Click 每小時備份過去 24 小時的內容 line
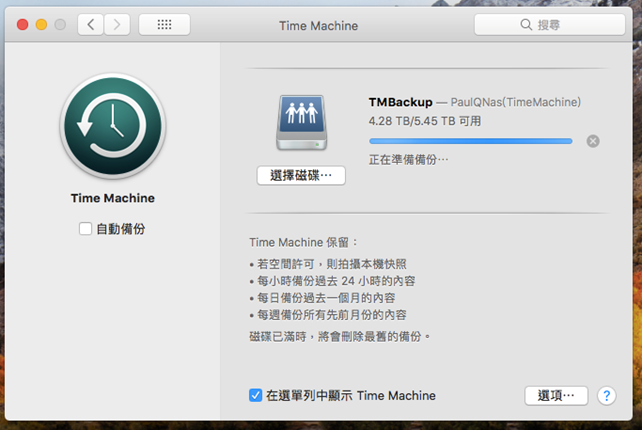 tap(332, 281)
